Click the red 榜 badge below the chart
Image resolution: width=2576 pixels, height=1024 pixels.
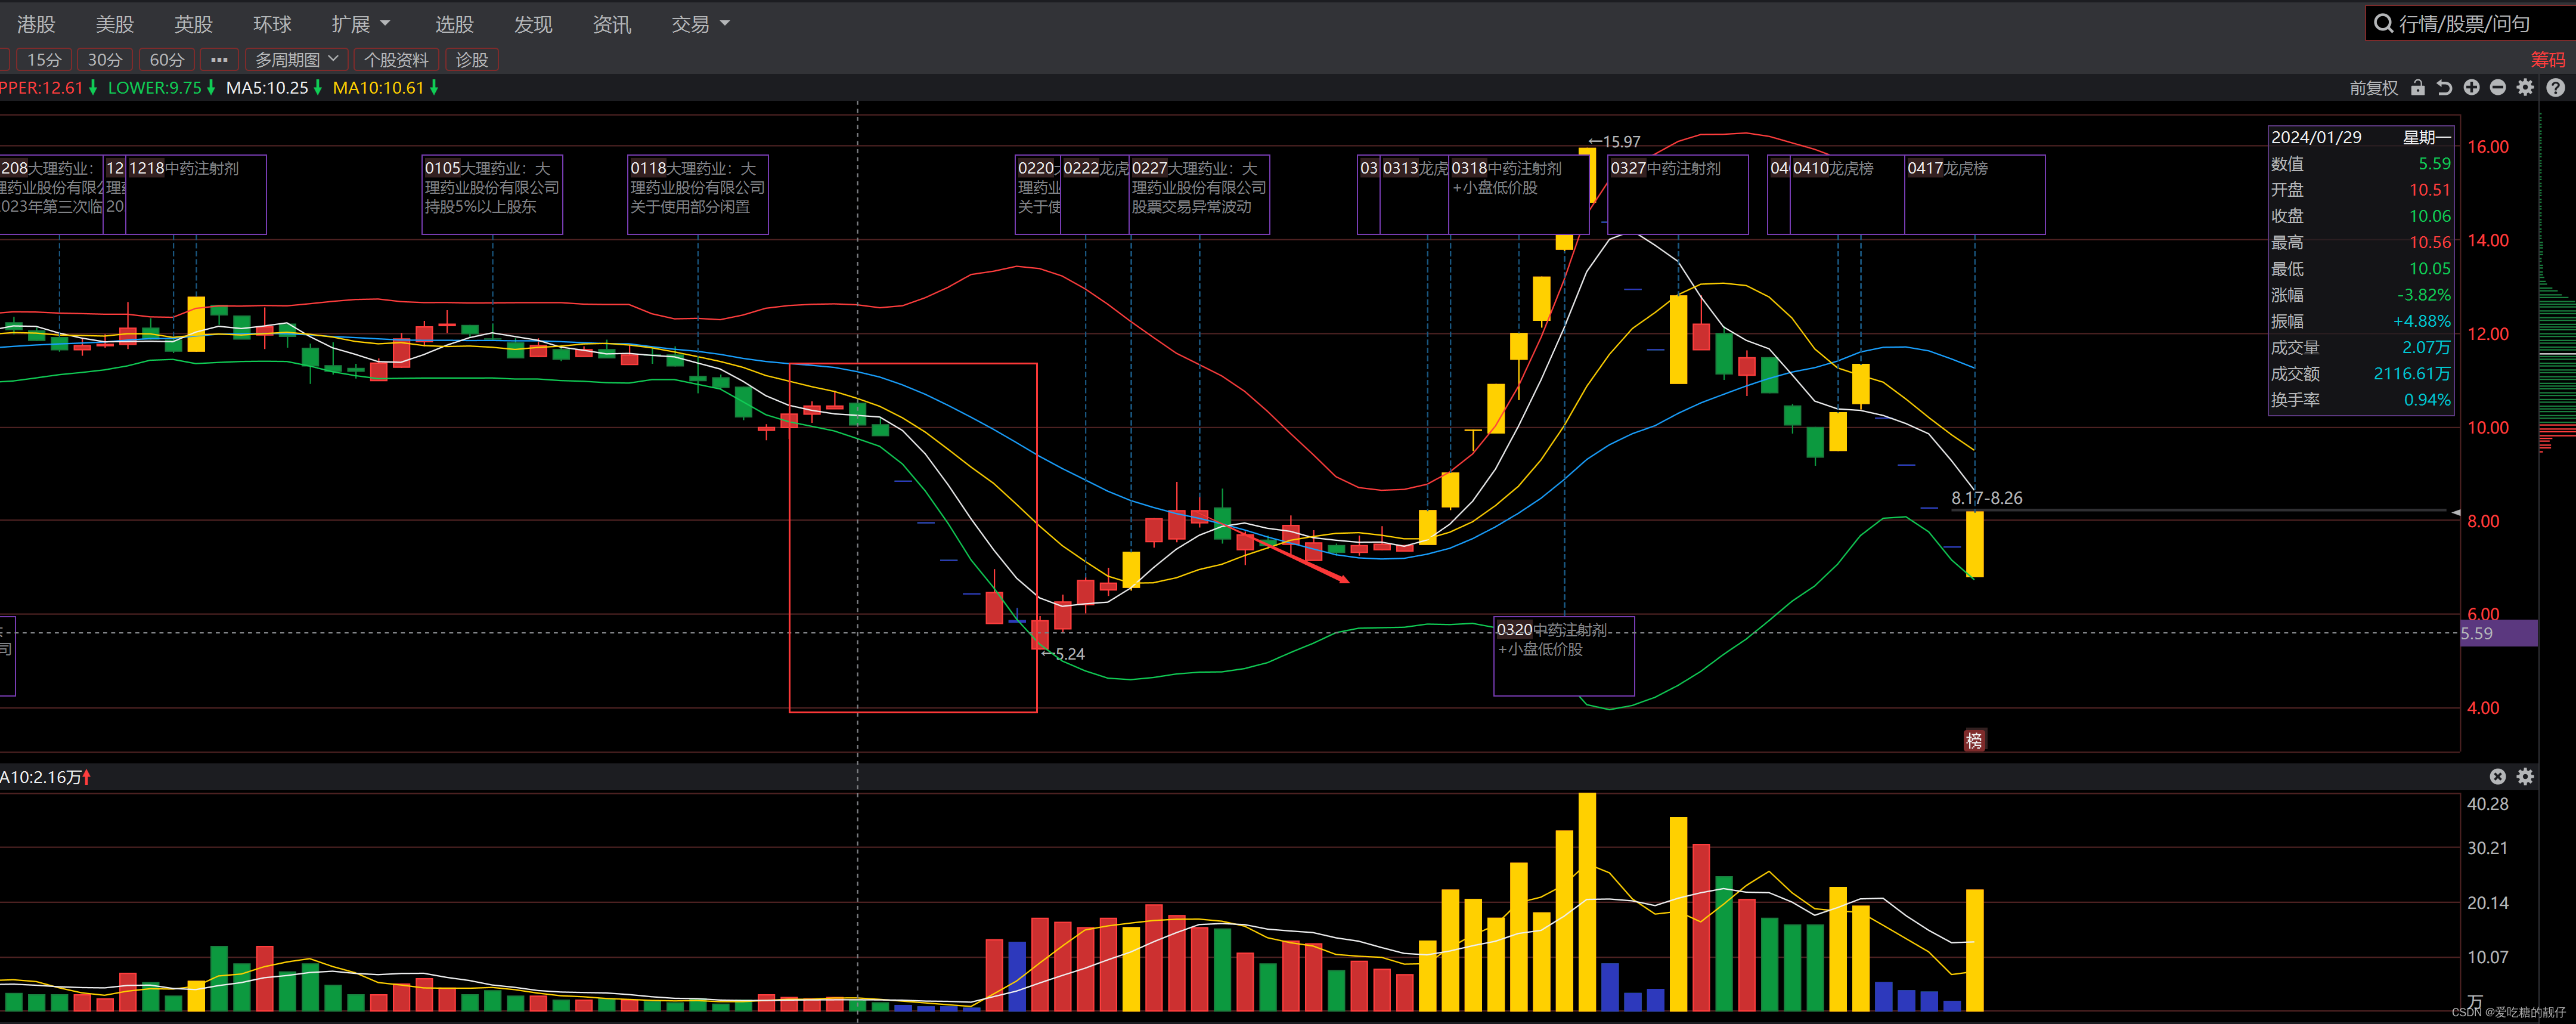(1974, 740)
